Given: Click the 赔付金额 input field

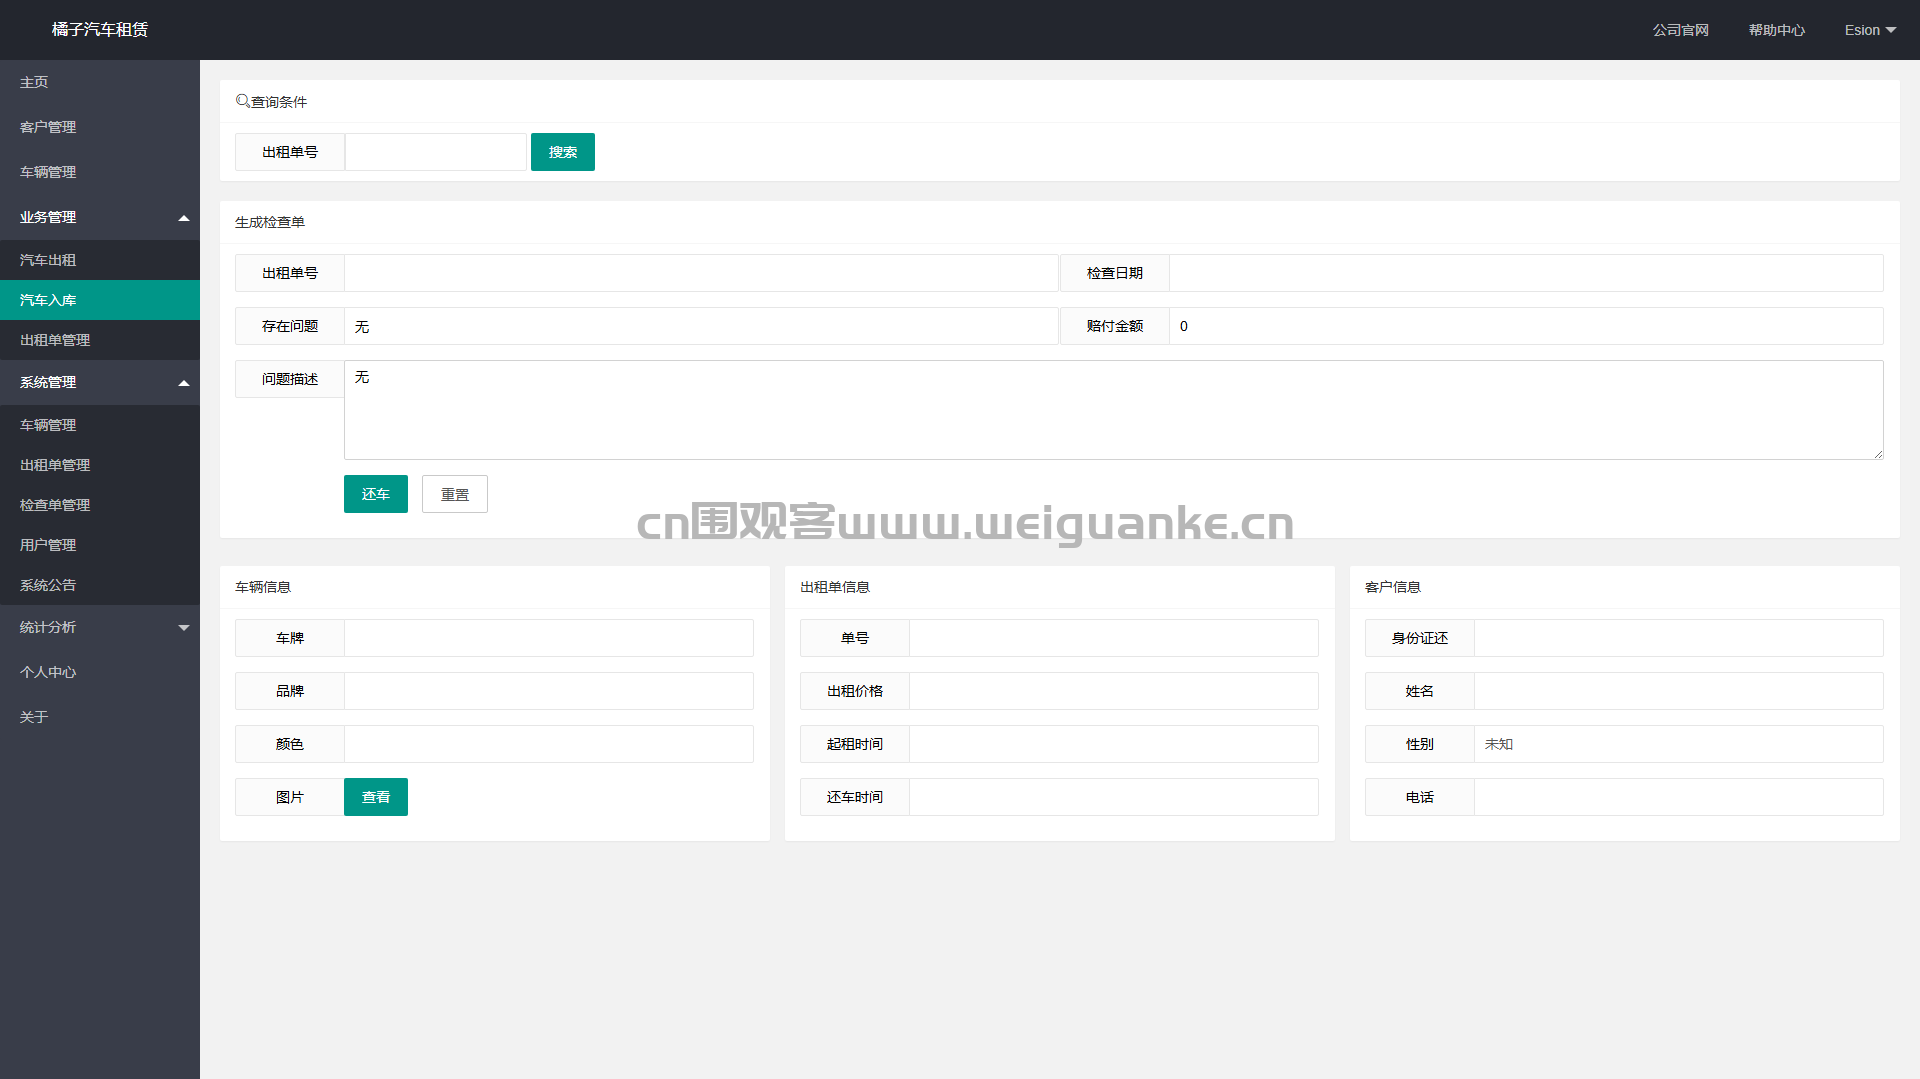Looking at the screenshot, I should pos(1526,326).
